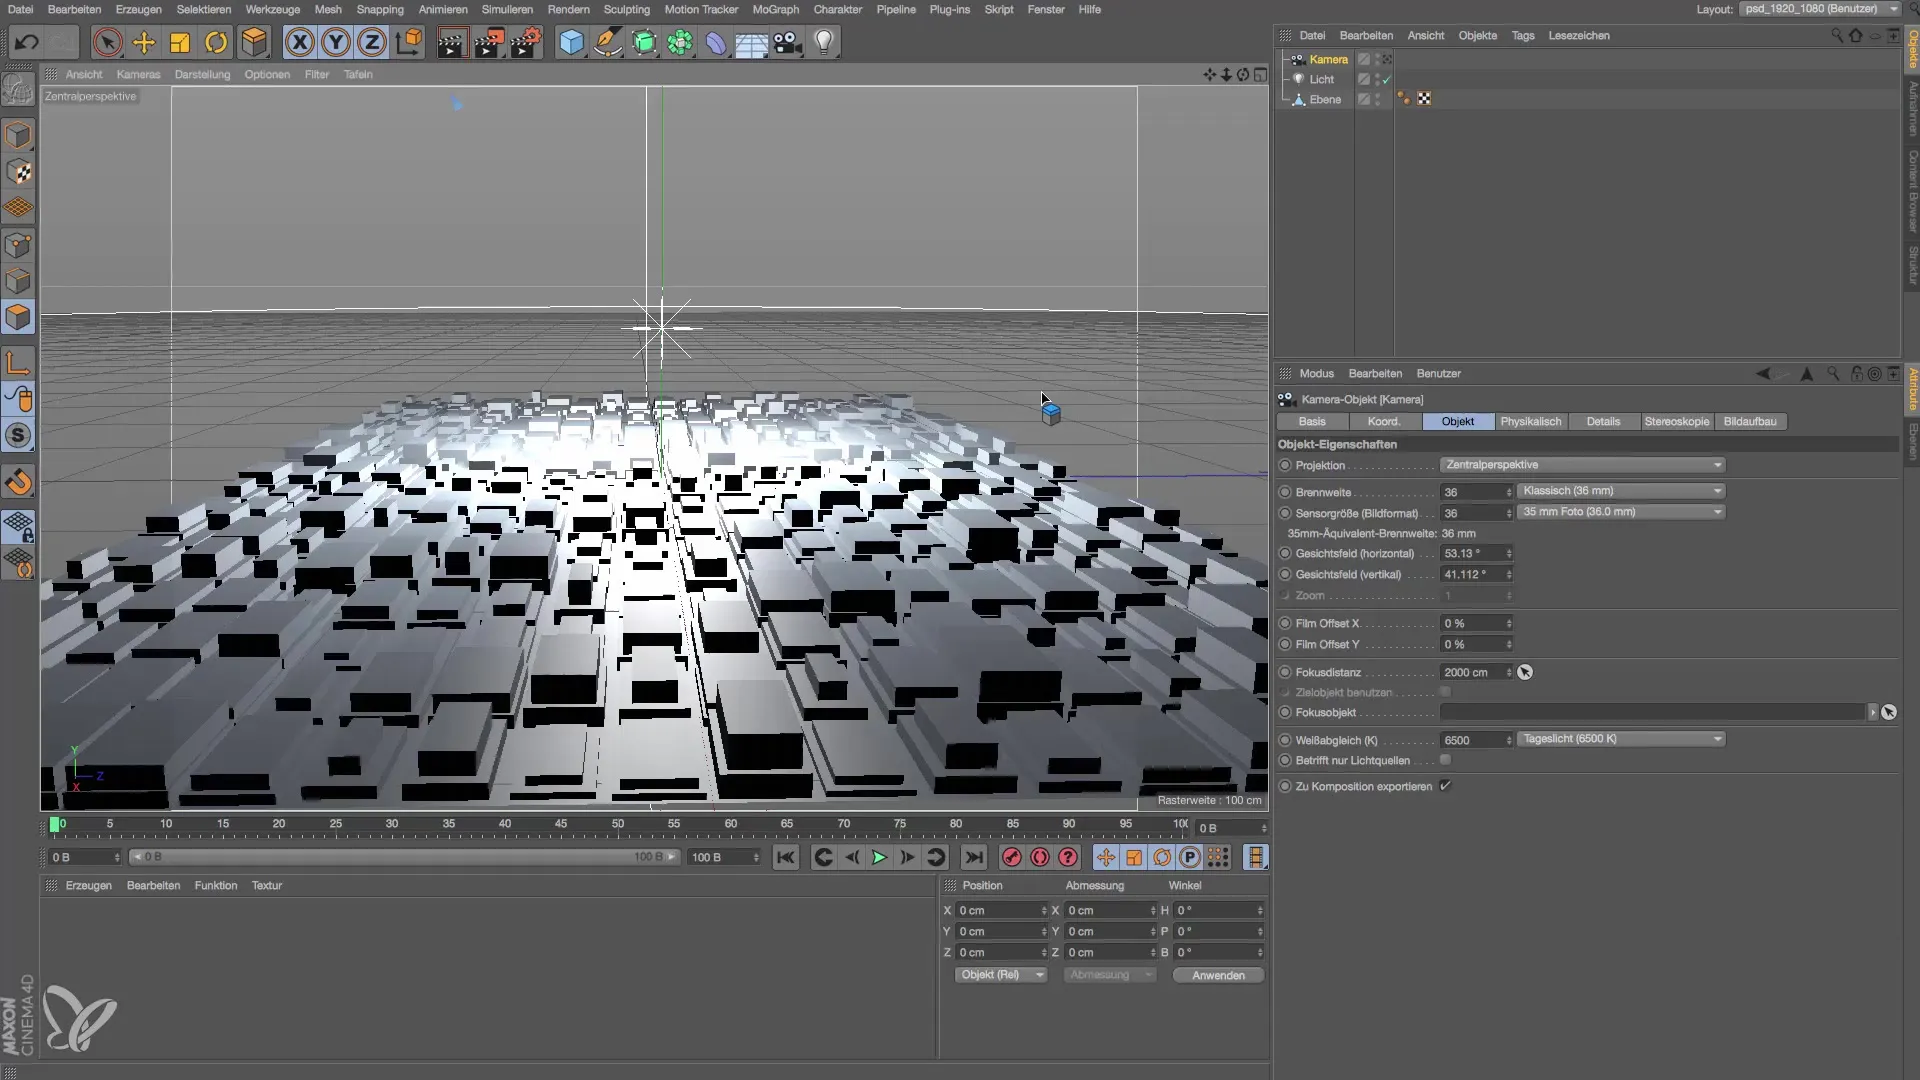Viewport: 1920px width, 1080px height.
Task: Record active objects keyframe
Action: tap(1012, 857)
